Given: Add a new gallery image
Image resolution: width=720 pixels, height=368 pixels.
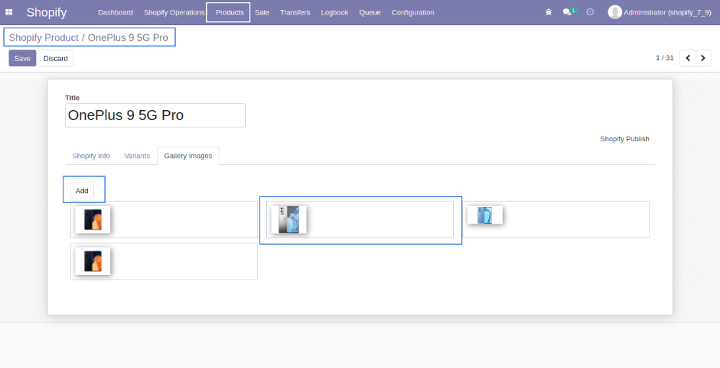Looking at the screenshot, I should click(x=82, y=191).
